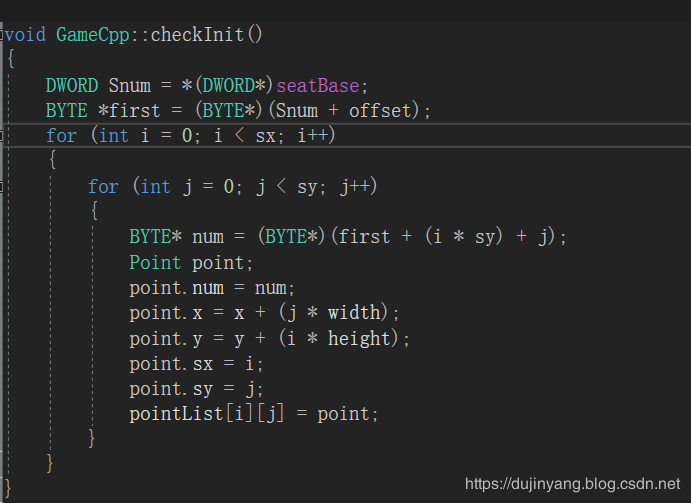This screenshot has width=691, height=503.
Task: Click the "point.sy" member assignment
Action: pos(171,390)
